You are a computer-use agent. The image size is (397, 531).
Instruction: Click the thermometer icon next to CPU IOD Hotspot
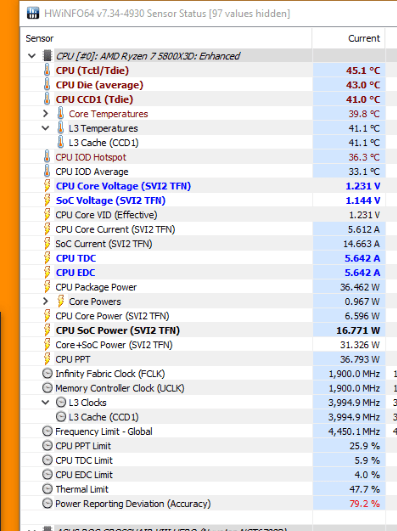click(x=47, y=157)
